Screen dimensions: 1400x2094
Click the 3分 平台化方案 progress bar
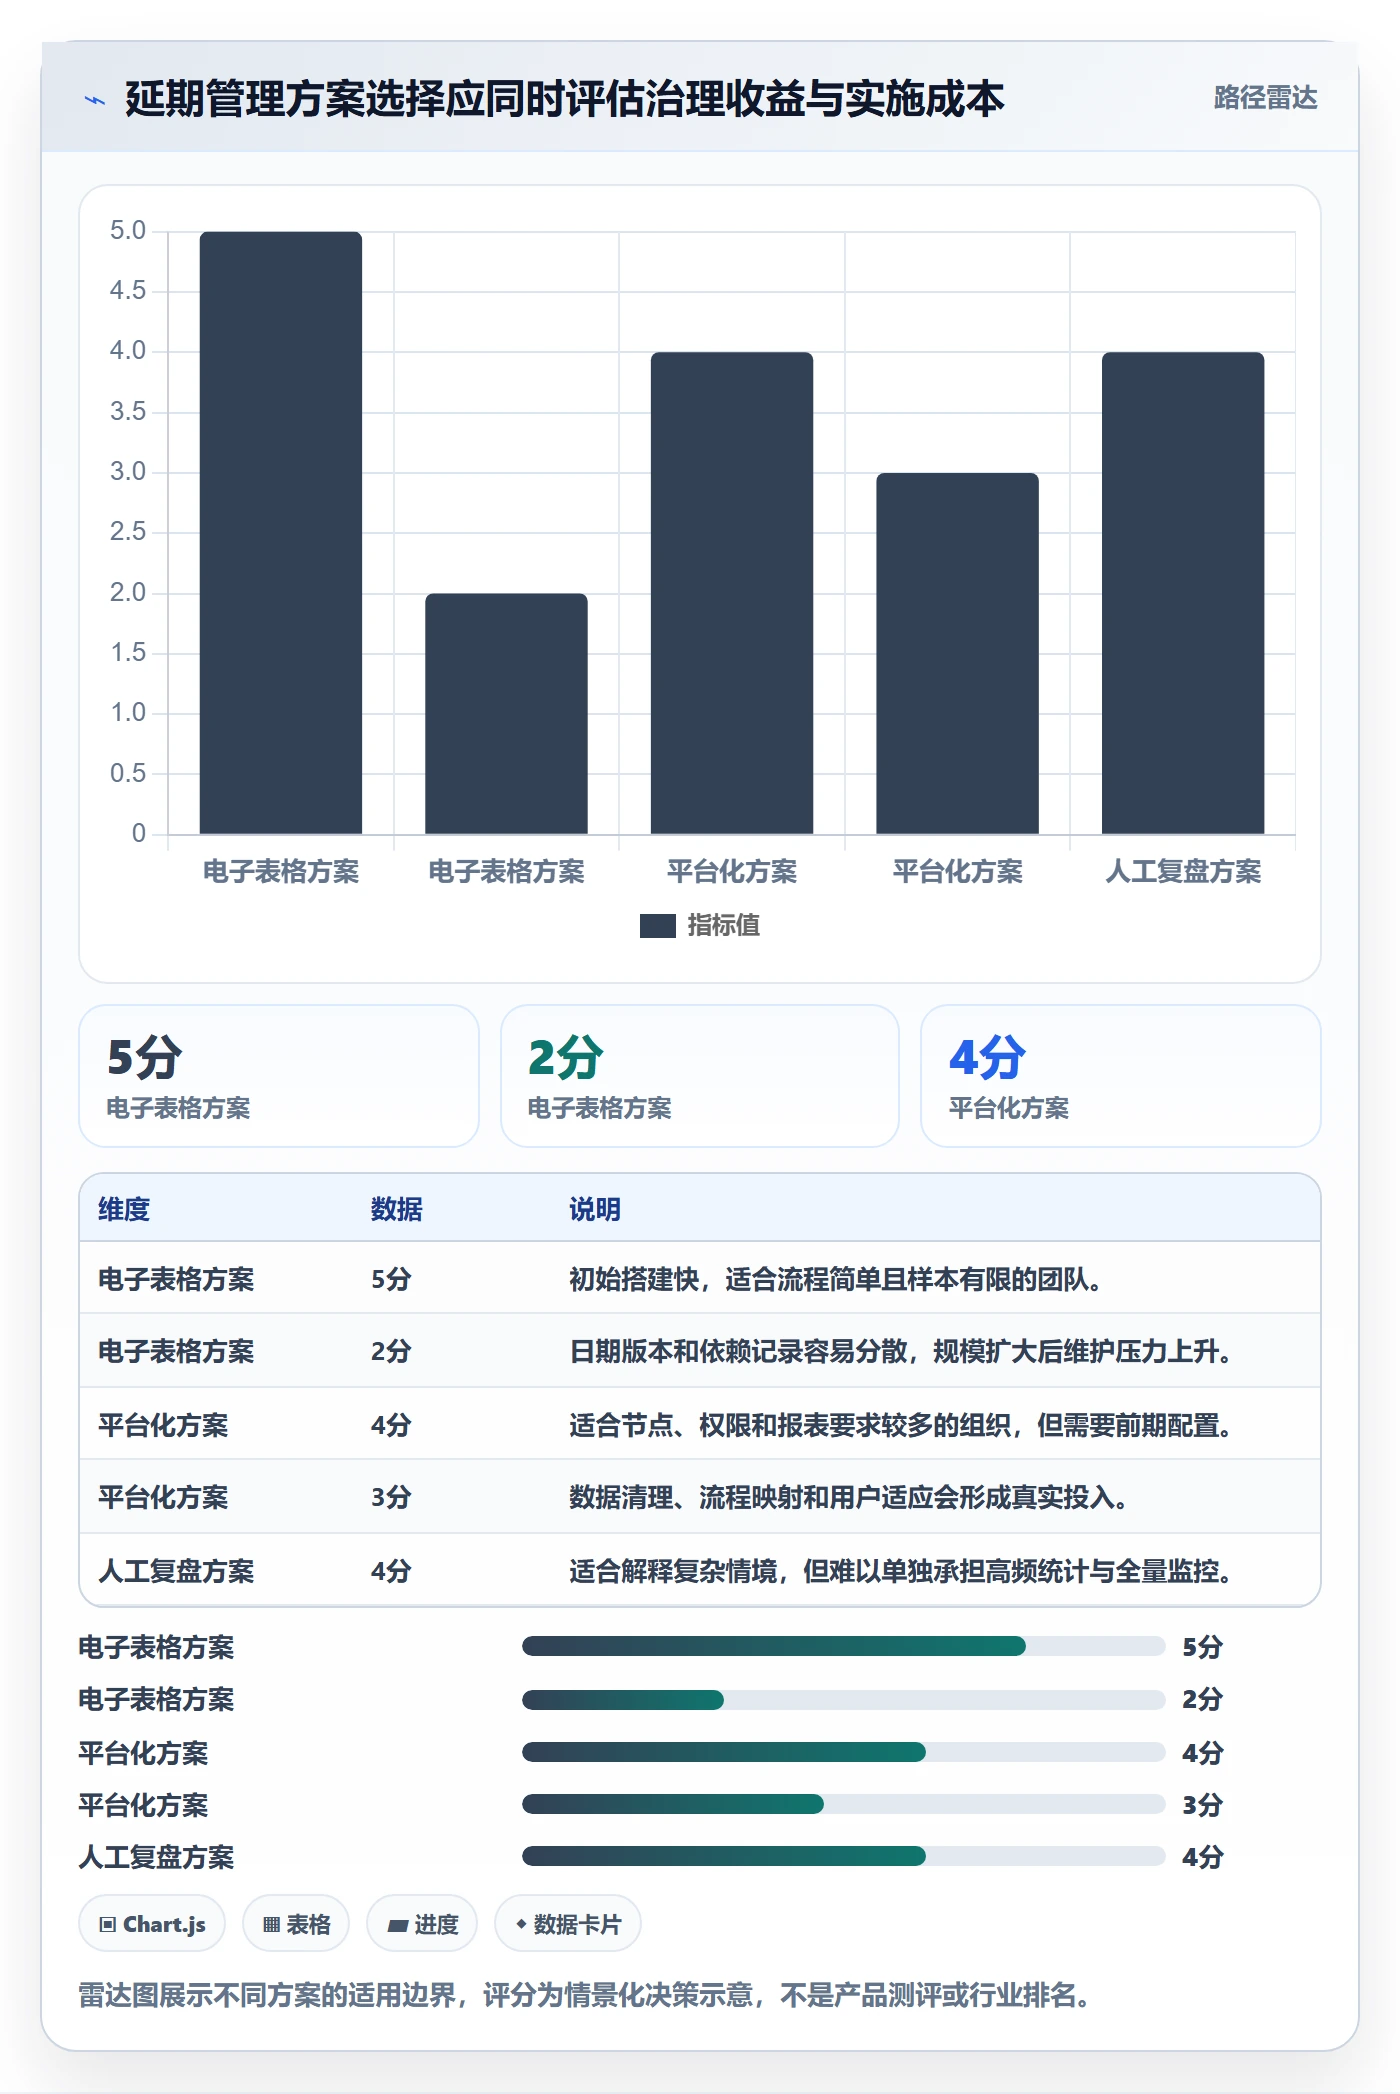click(x=843, y=1804)
